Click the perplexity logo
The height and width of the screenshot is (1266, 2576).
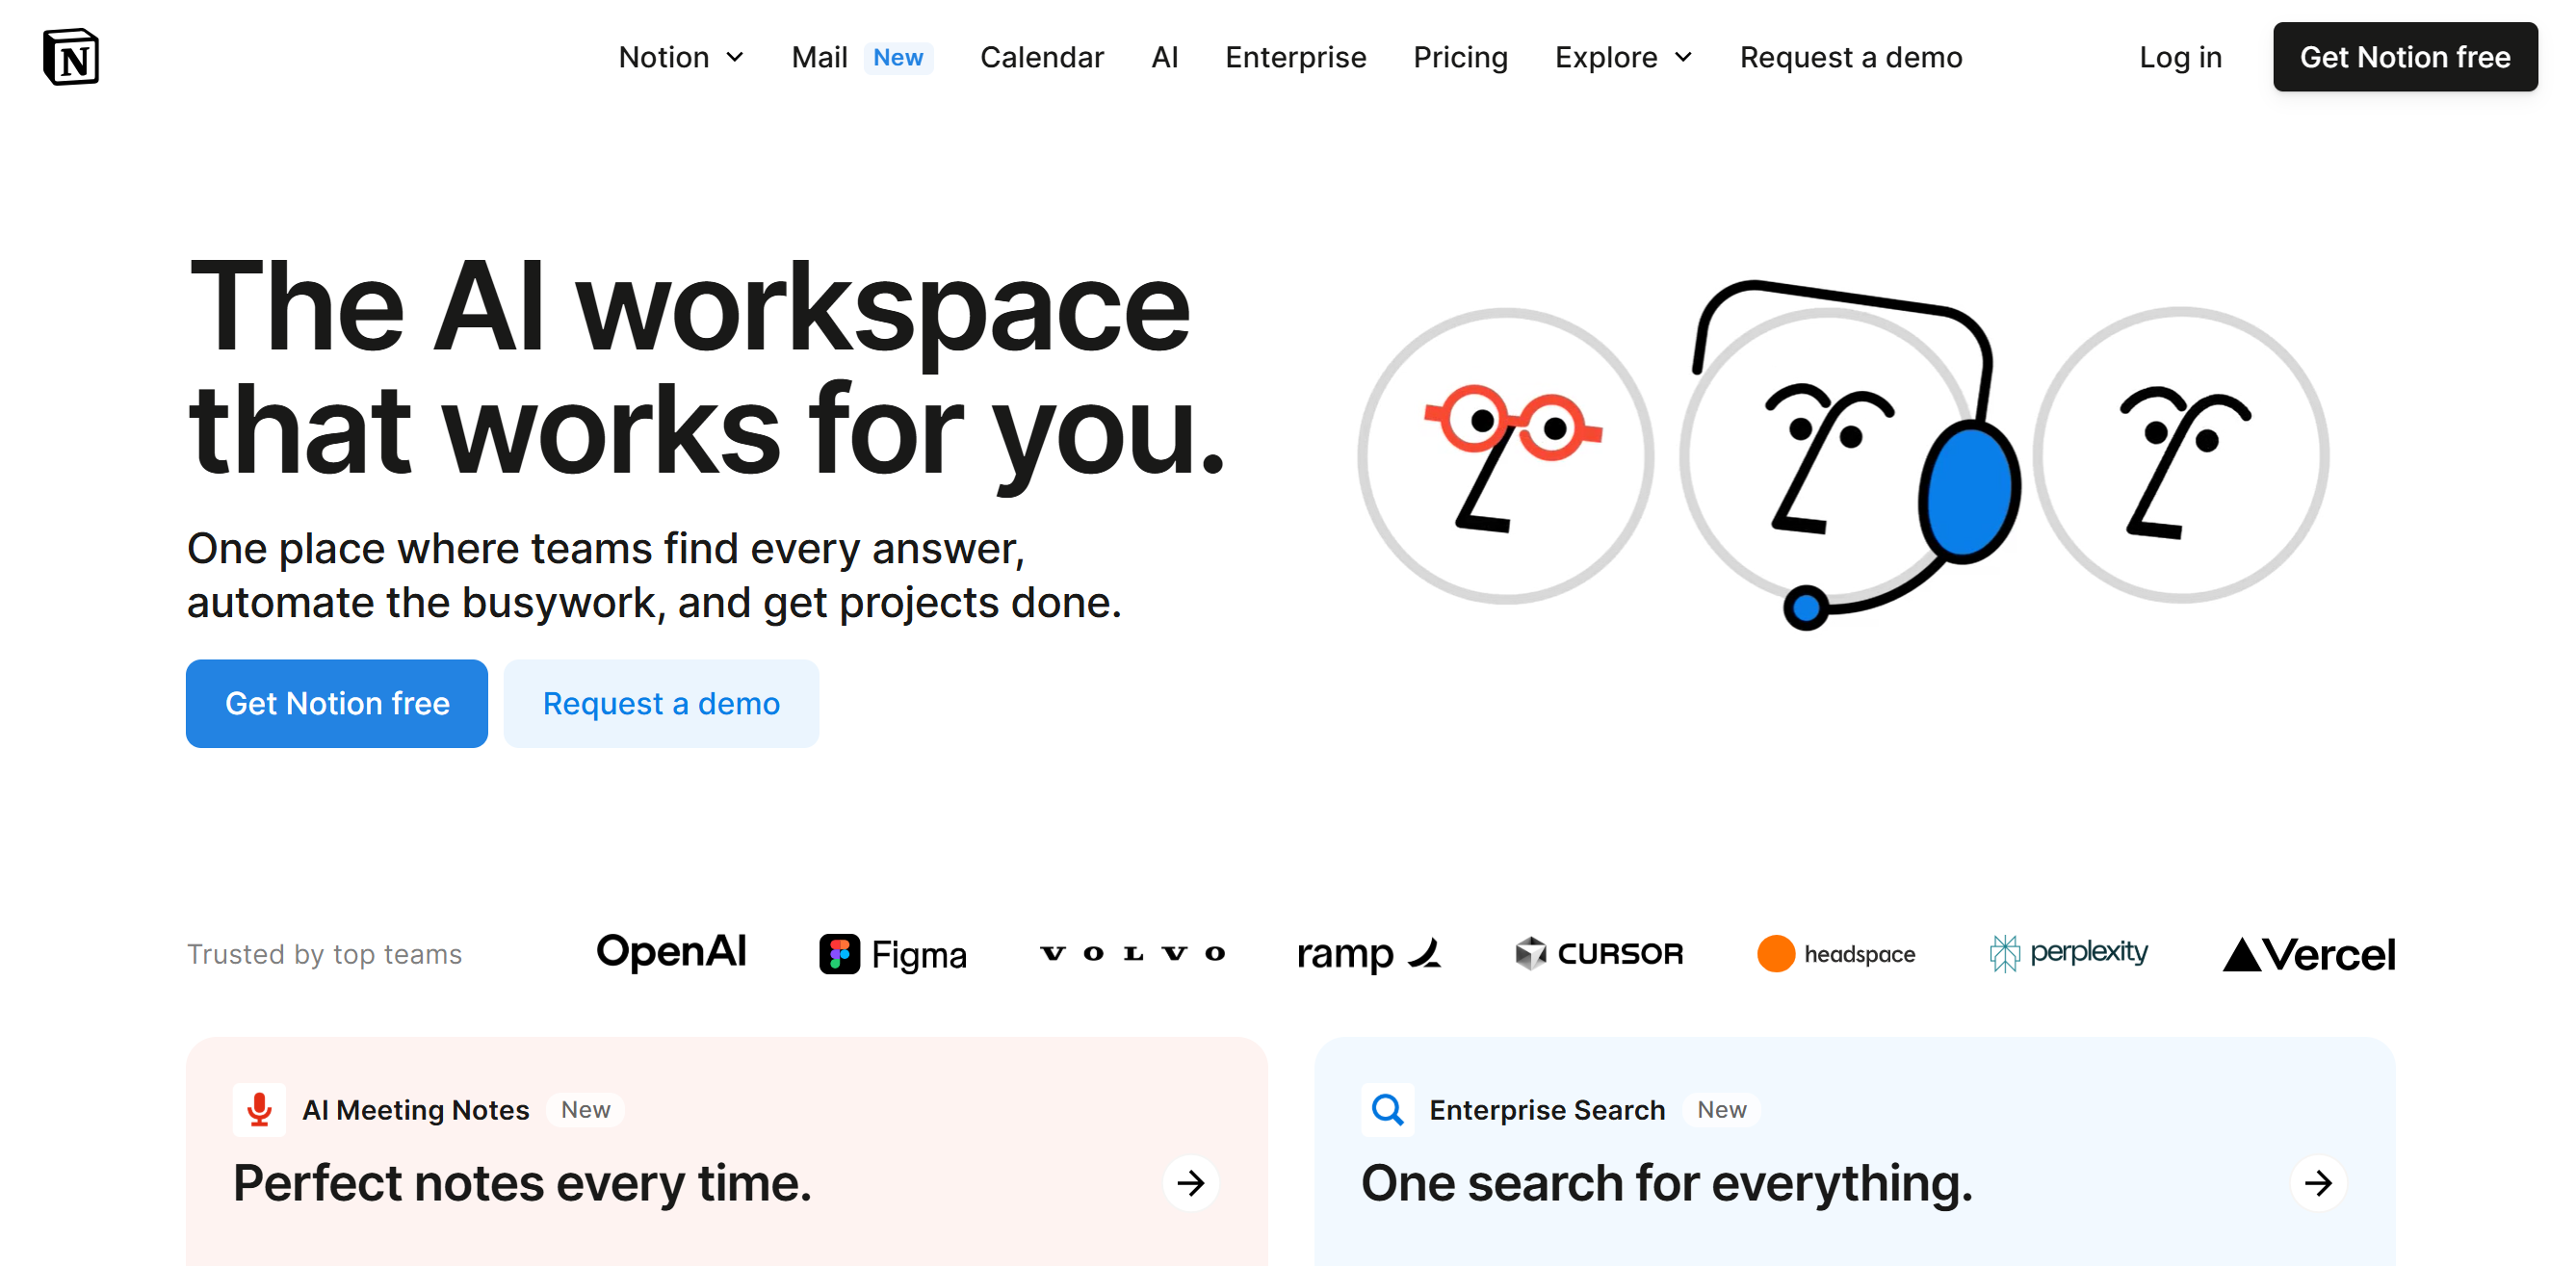2068,953
